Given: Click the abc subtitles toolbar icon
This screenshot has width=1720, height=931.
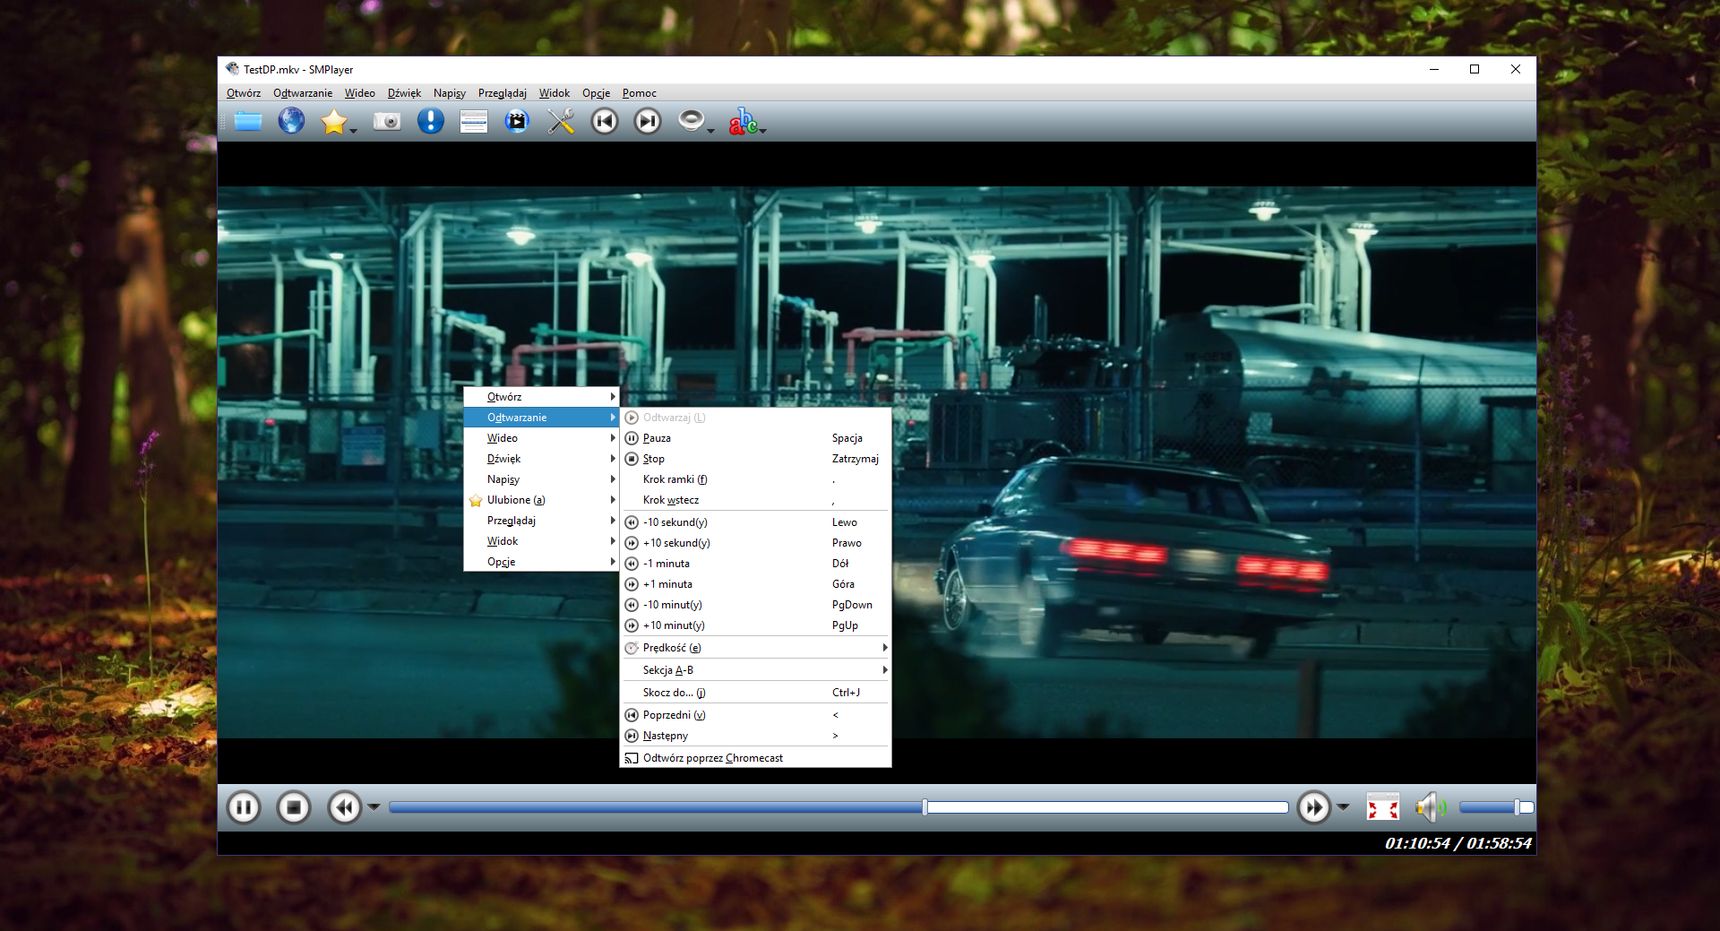Looking at the screenshot, I should 743,122.
